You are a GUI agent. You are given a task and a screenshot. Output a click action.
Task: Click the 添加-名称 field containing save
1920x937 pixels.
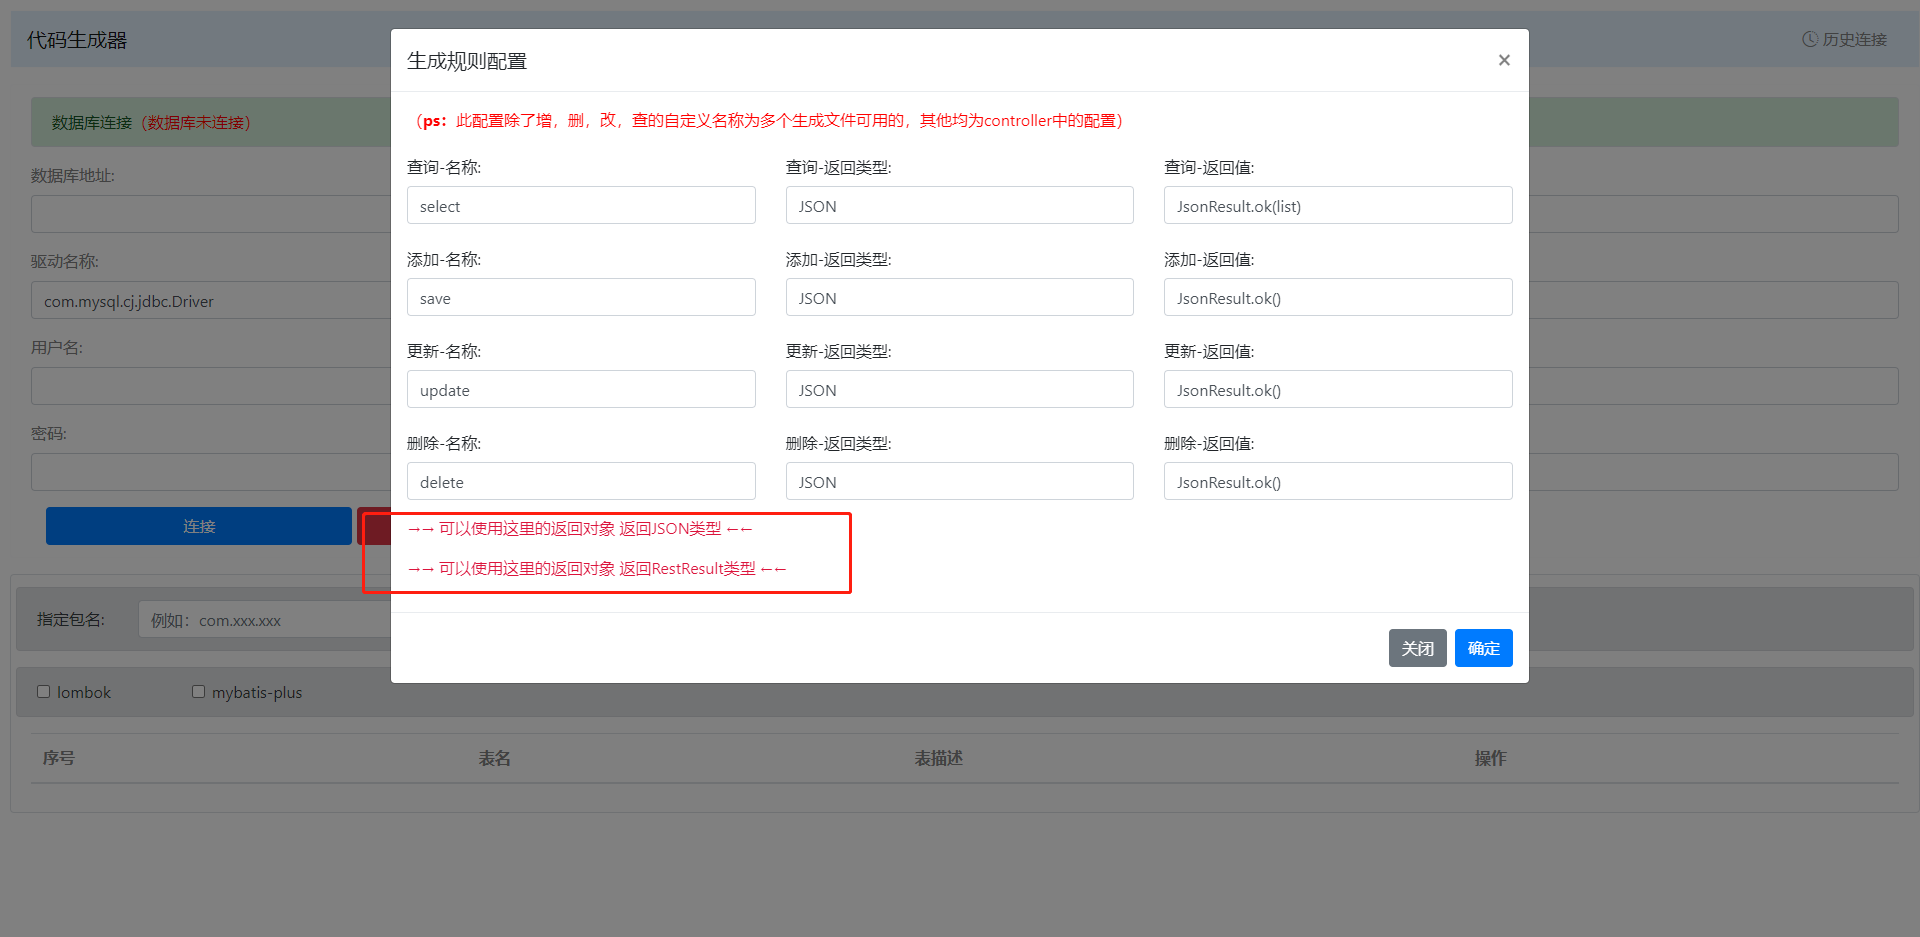pos(581,297)
